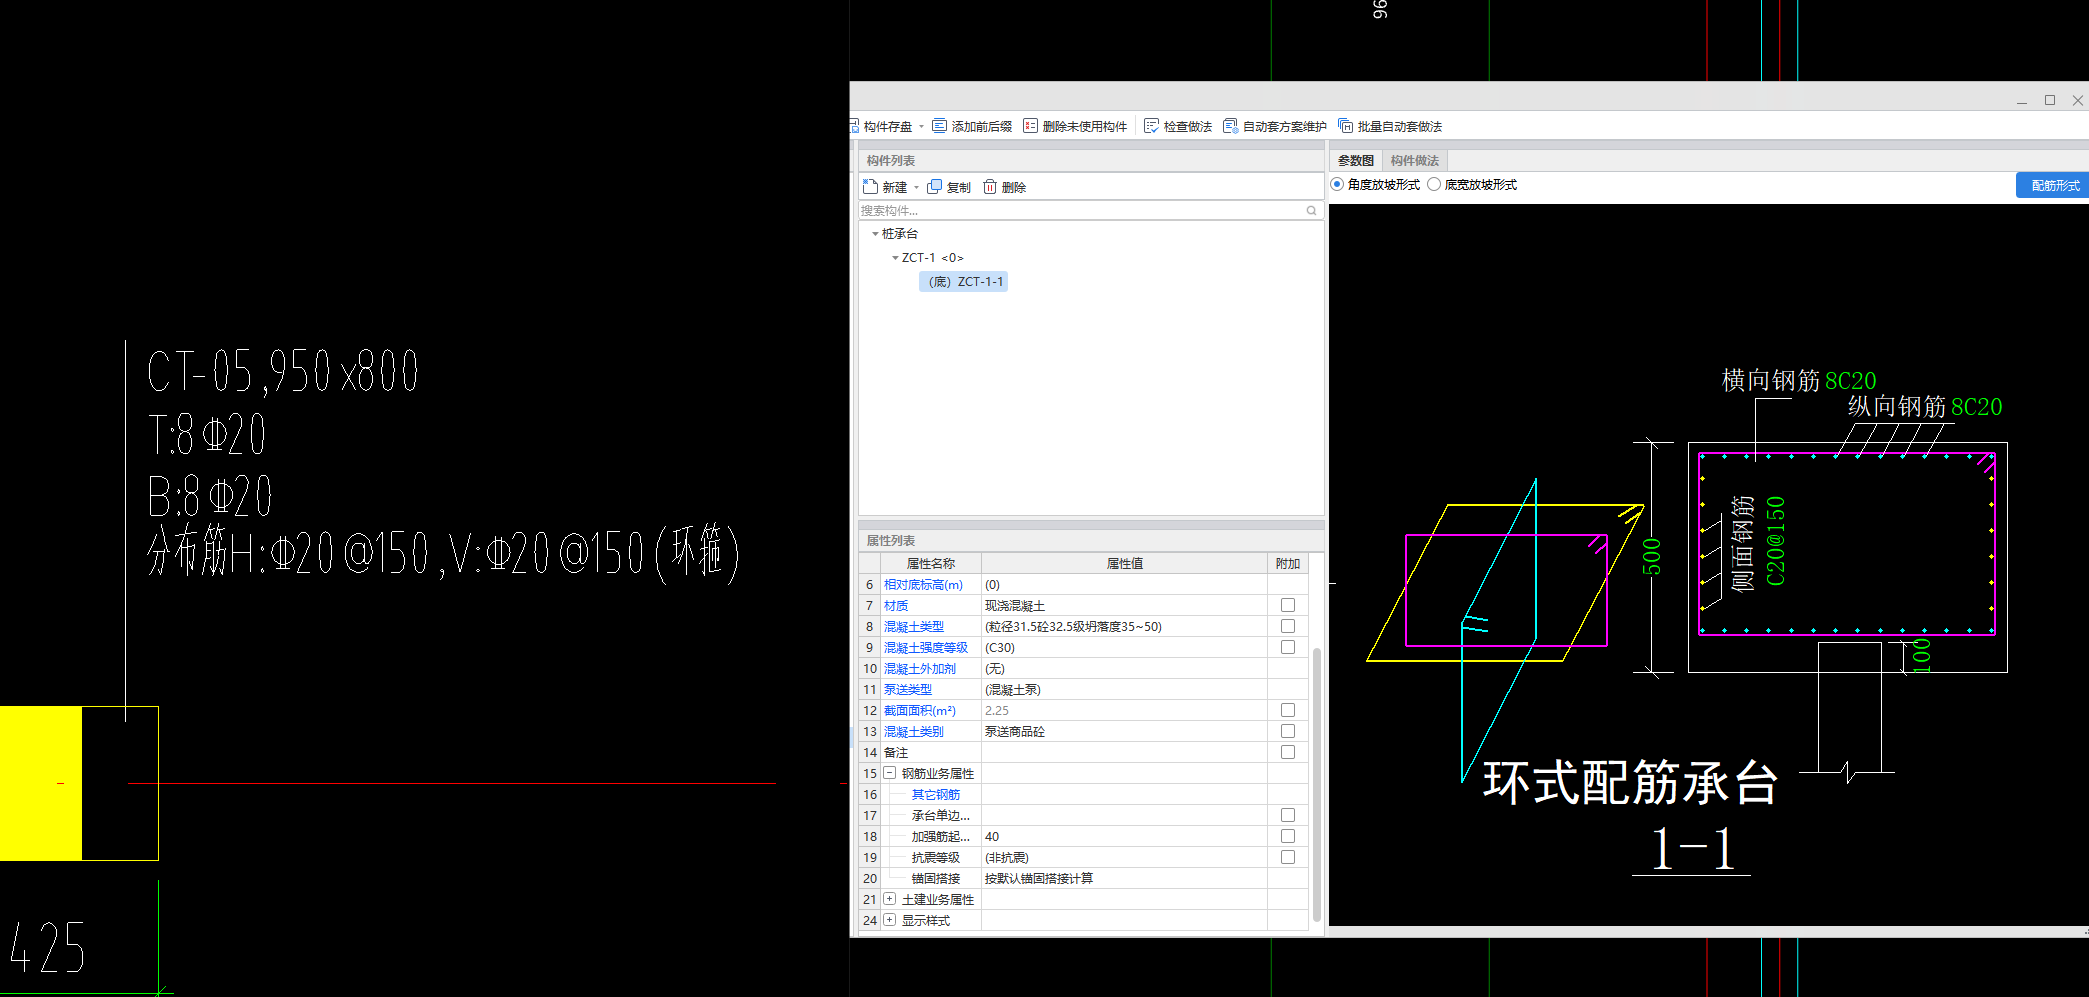Viewport: 2089px width, 997px height.
Task: Collapse the ZCT-1 <0> tree node
Action: coord(895,258)
